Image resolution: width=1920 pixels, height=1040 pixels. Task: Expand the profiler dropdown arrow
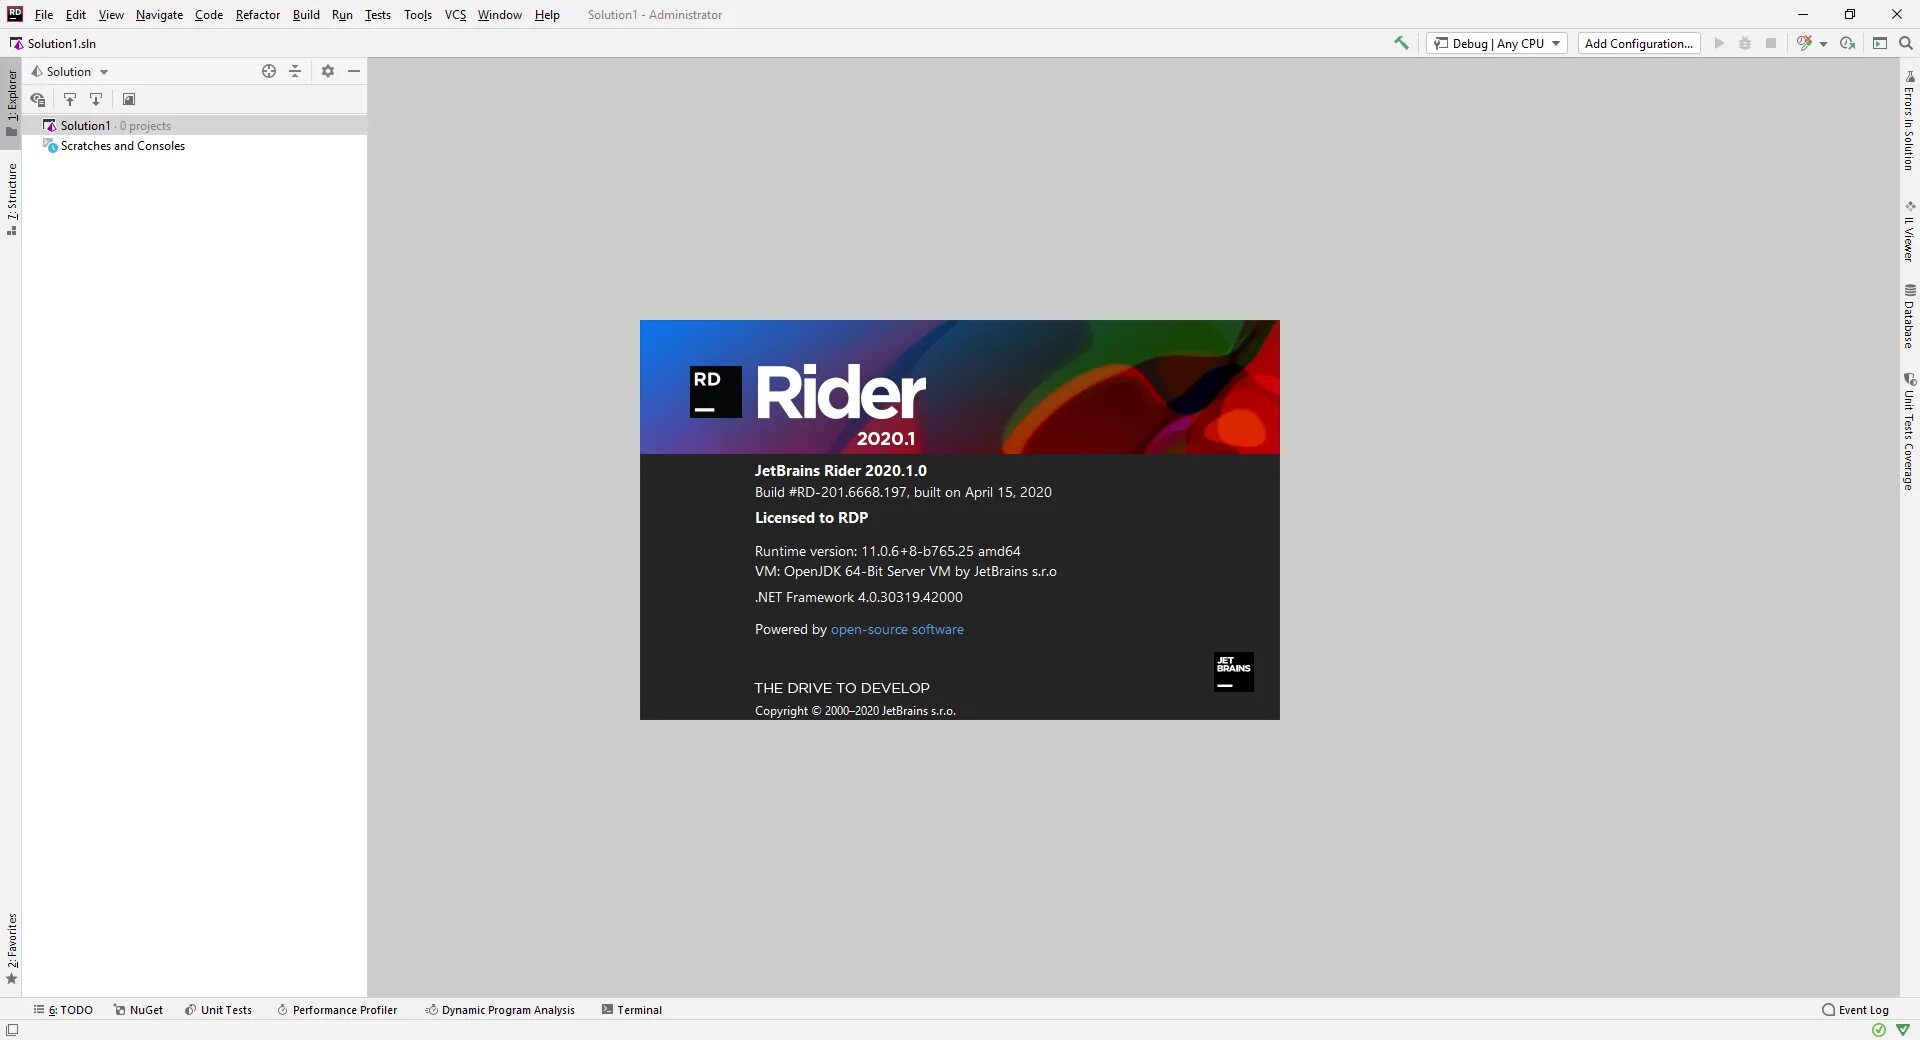coord(1823,44)
